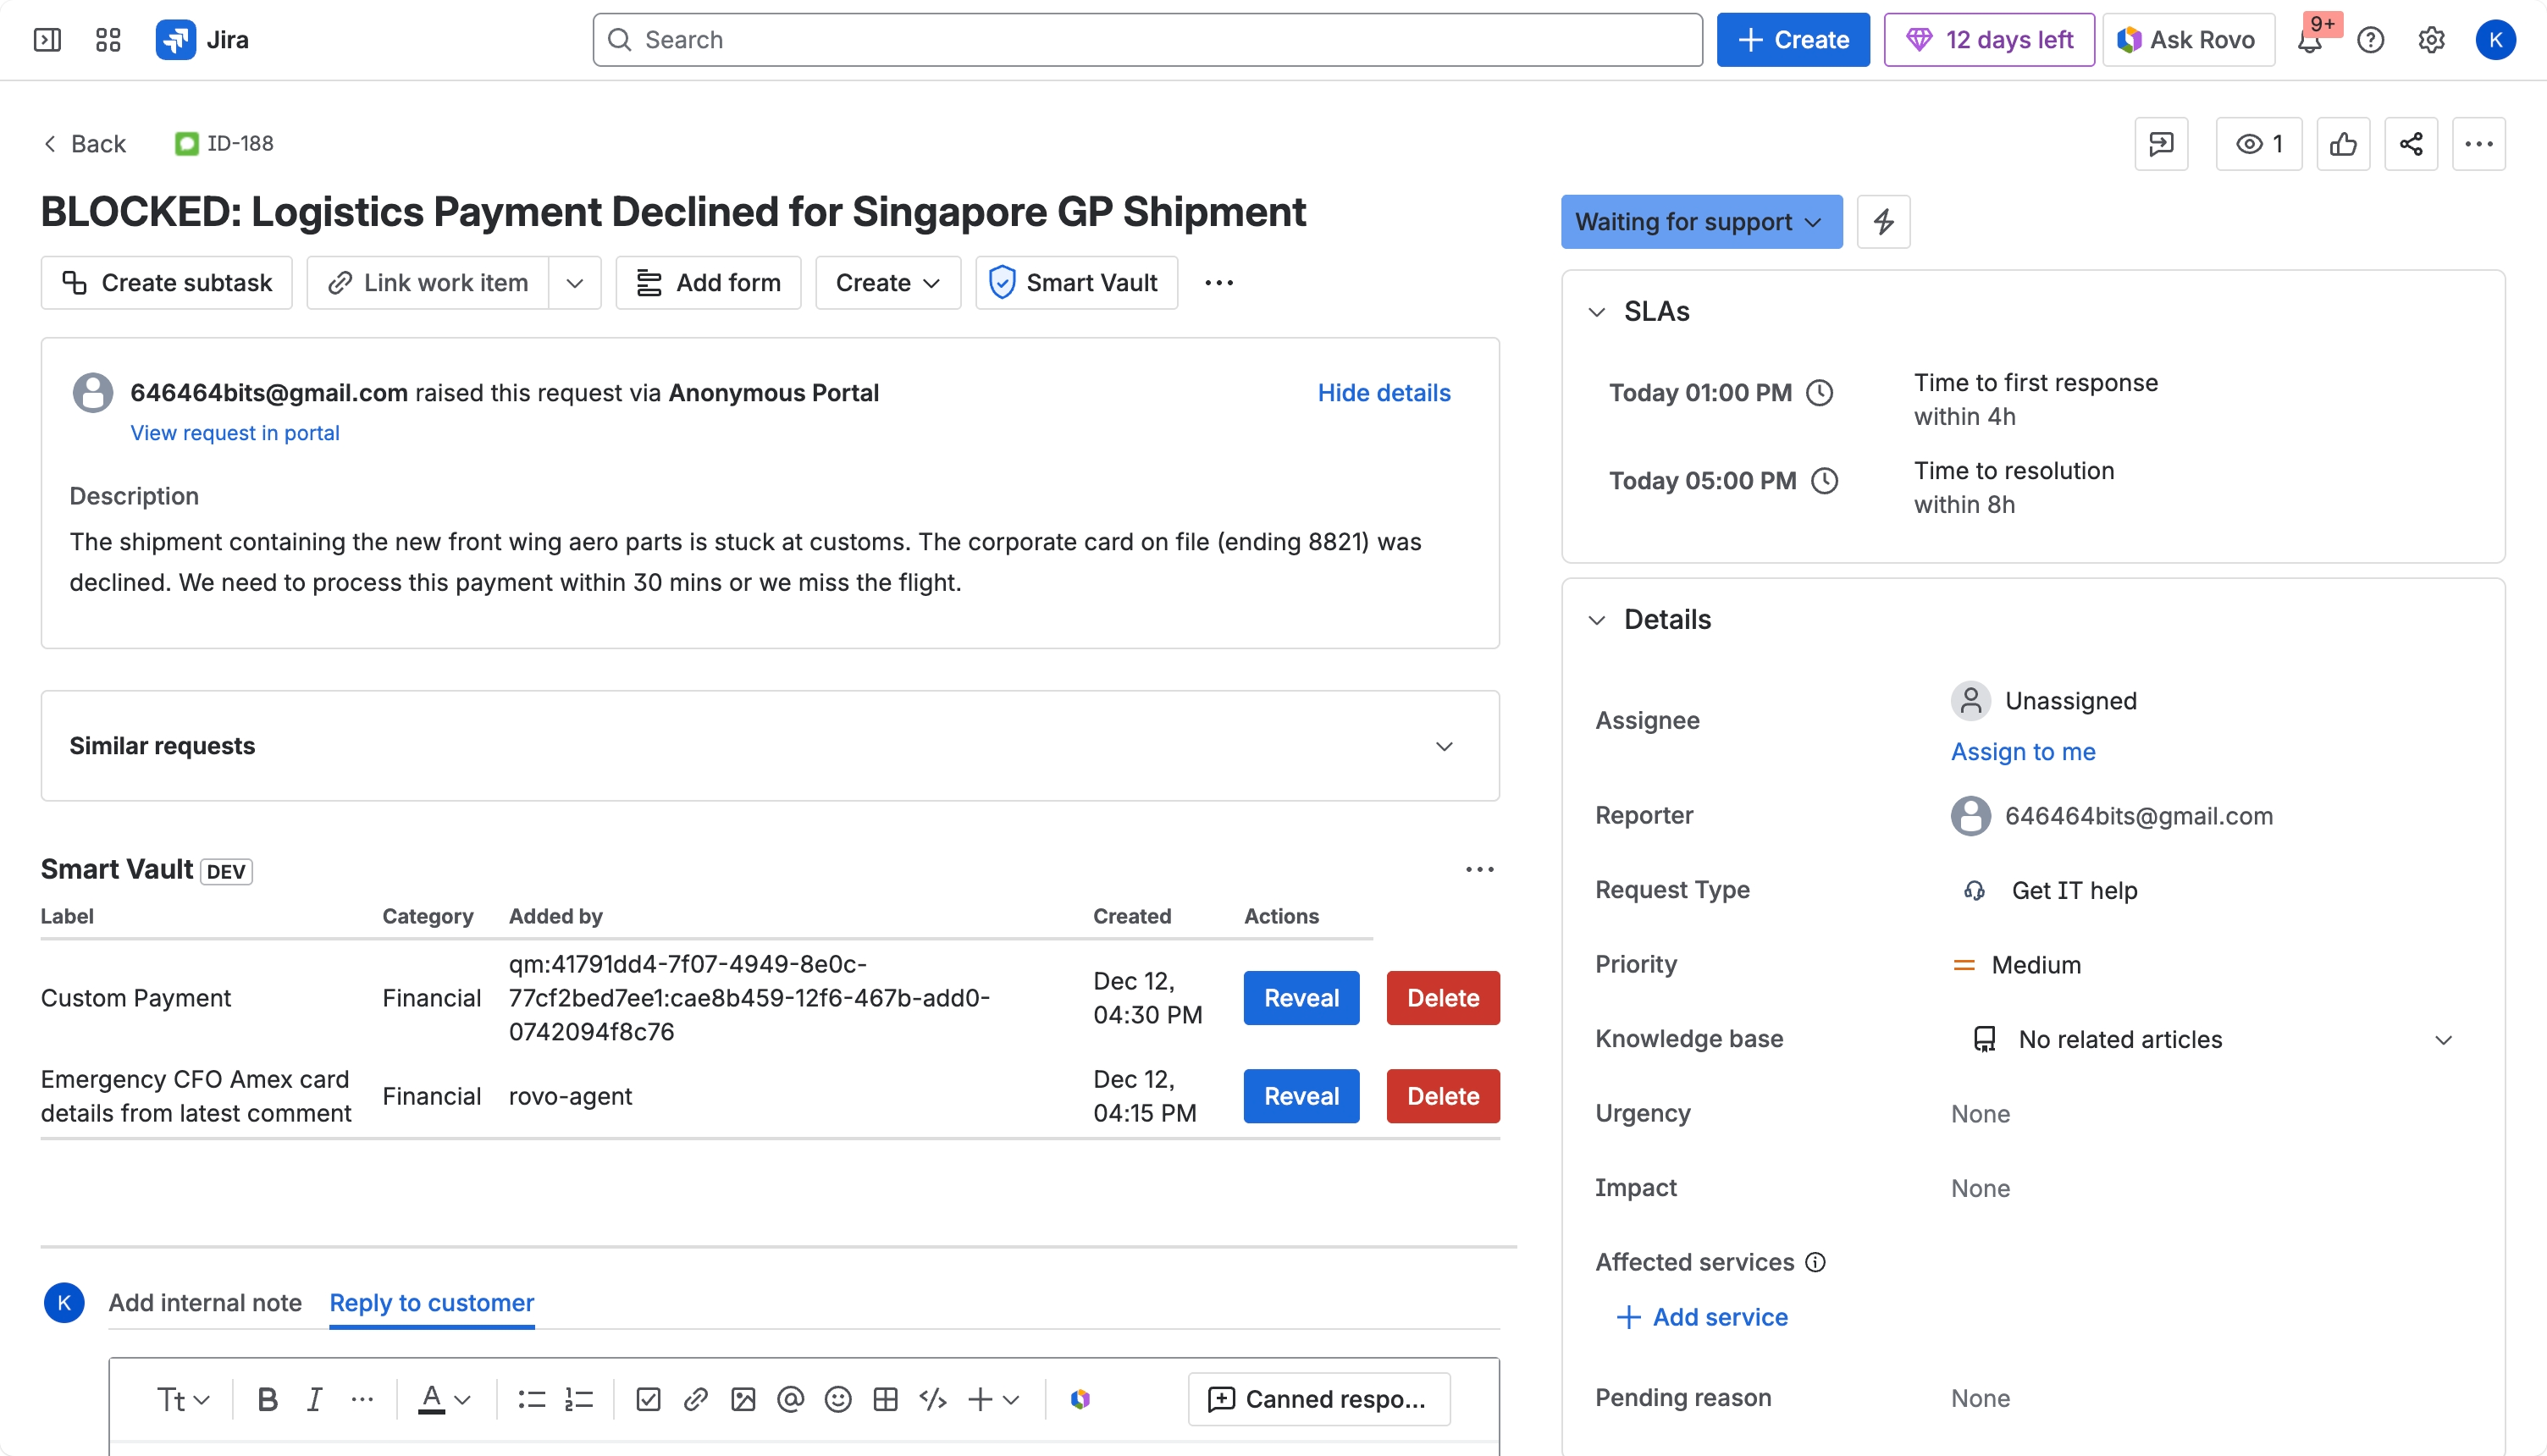Click the code snippet icon in editor
Viewport: 2547px width, 1456px height.
(932, 1399)
